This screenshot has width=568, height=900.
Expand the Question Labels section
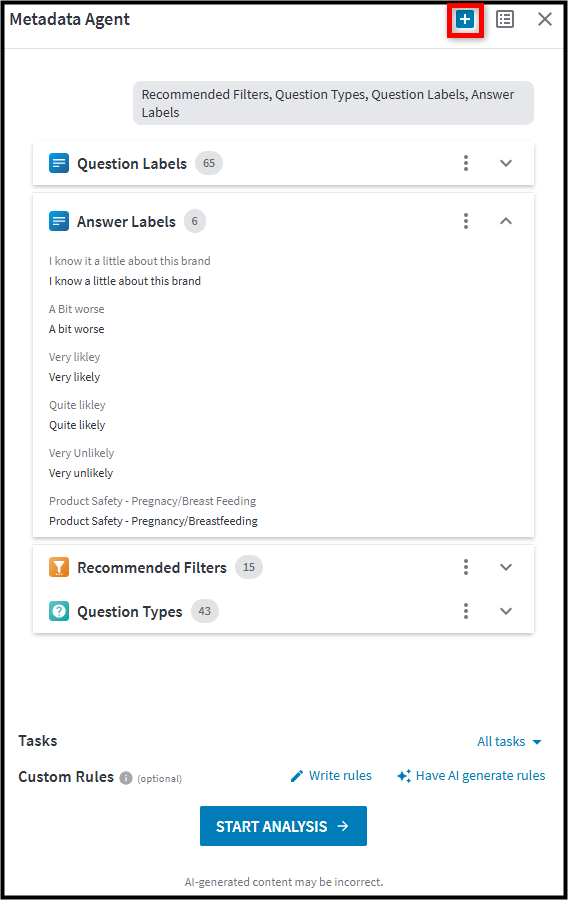point(505,163)
